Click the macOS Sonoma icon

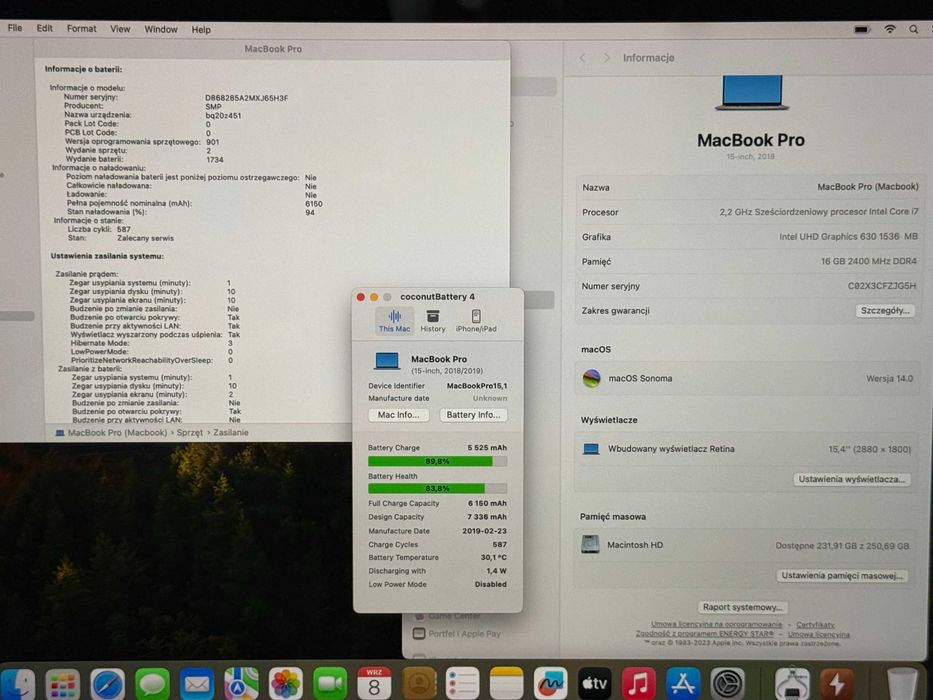point(591,378)
